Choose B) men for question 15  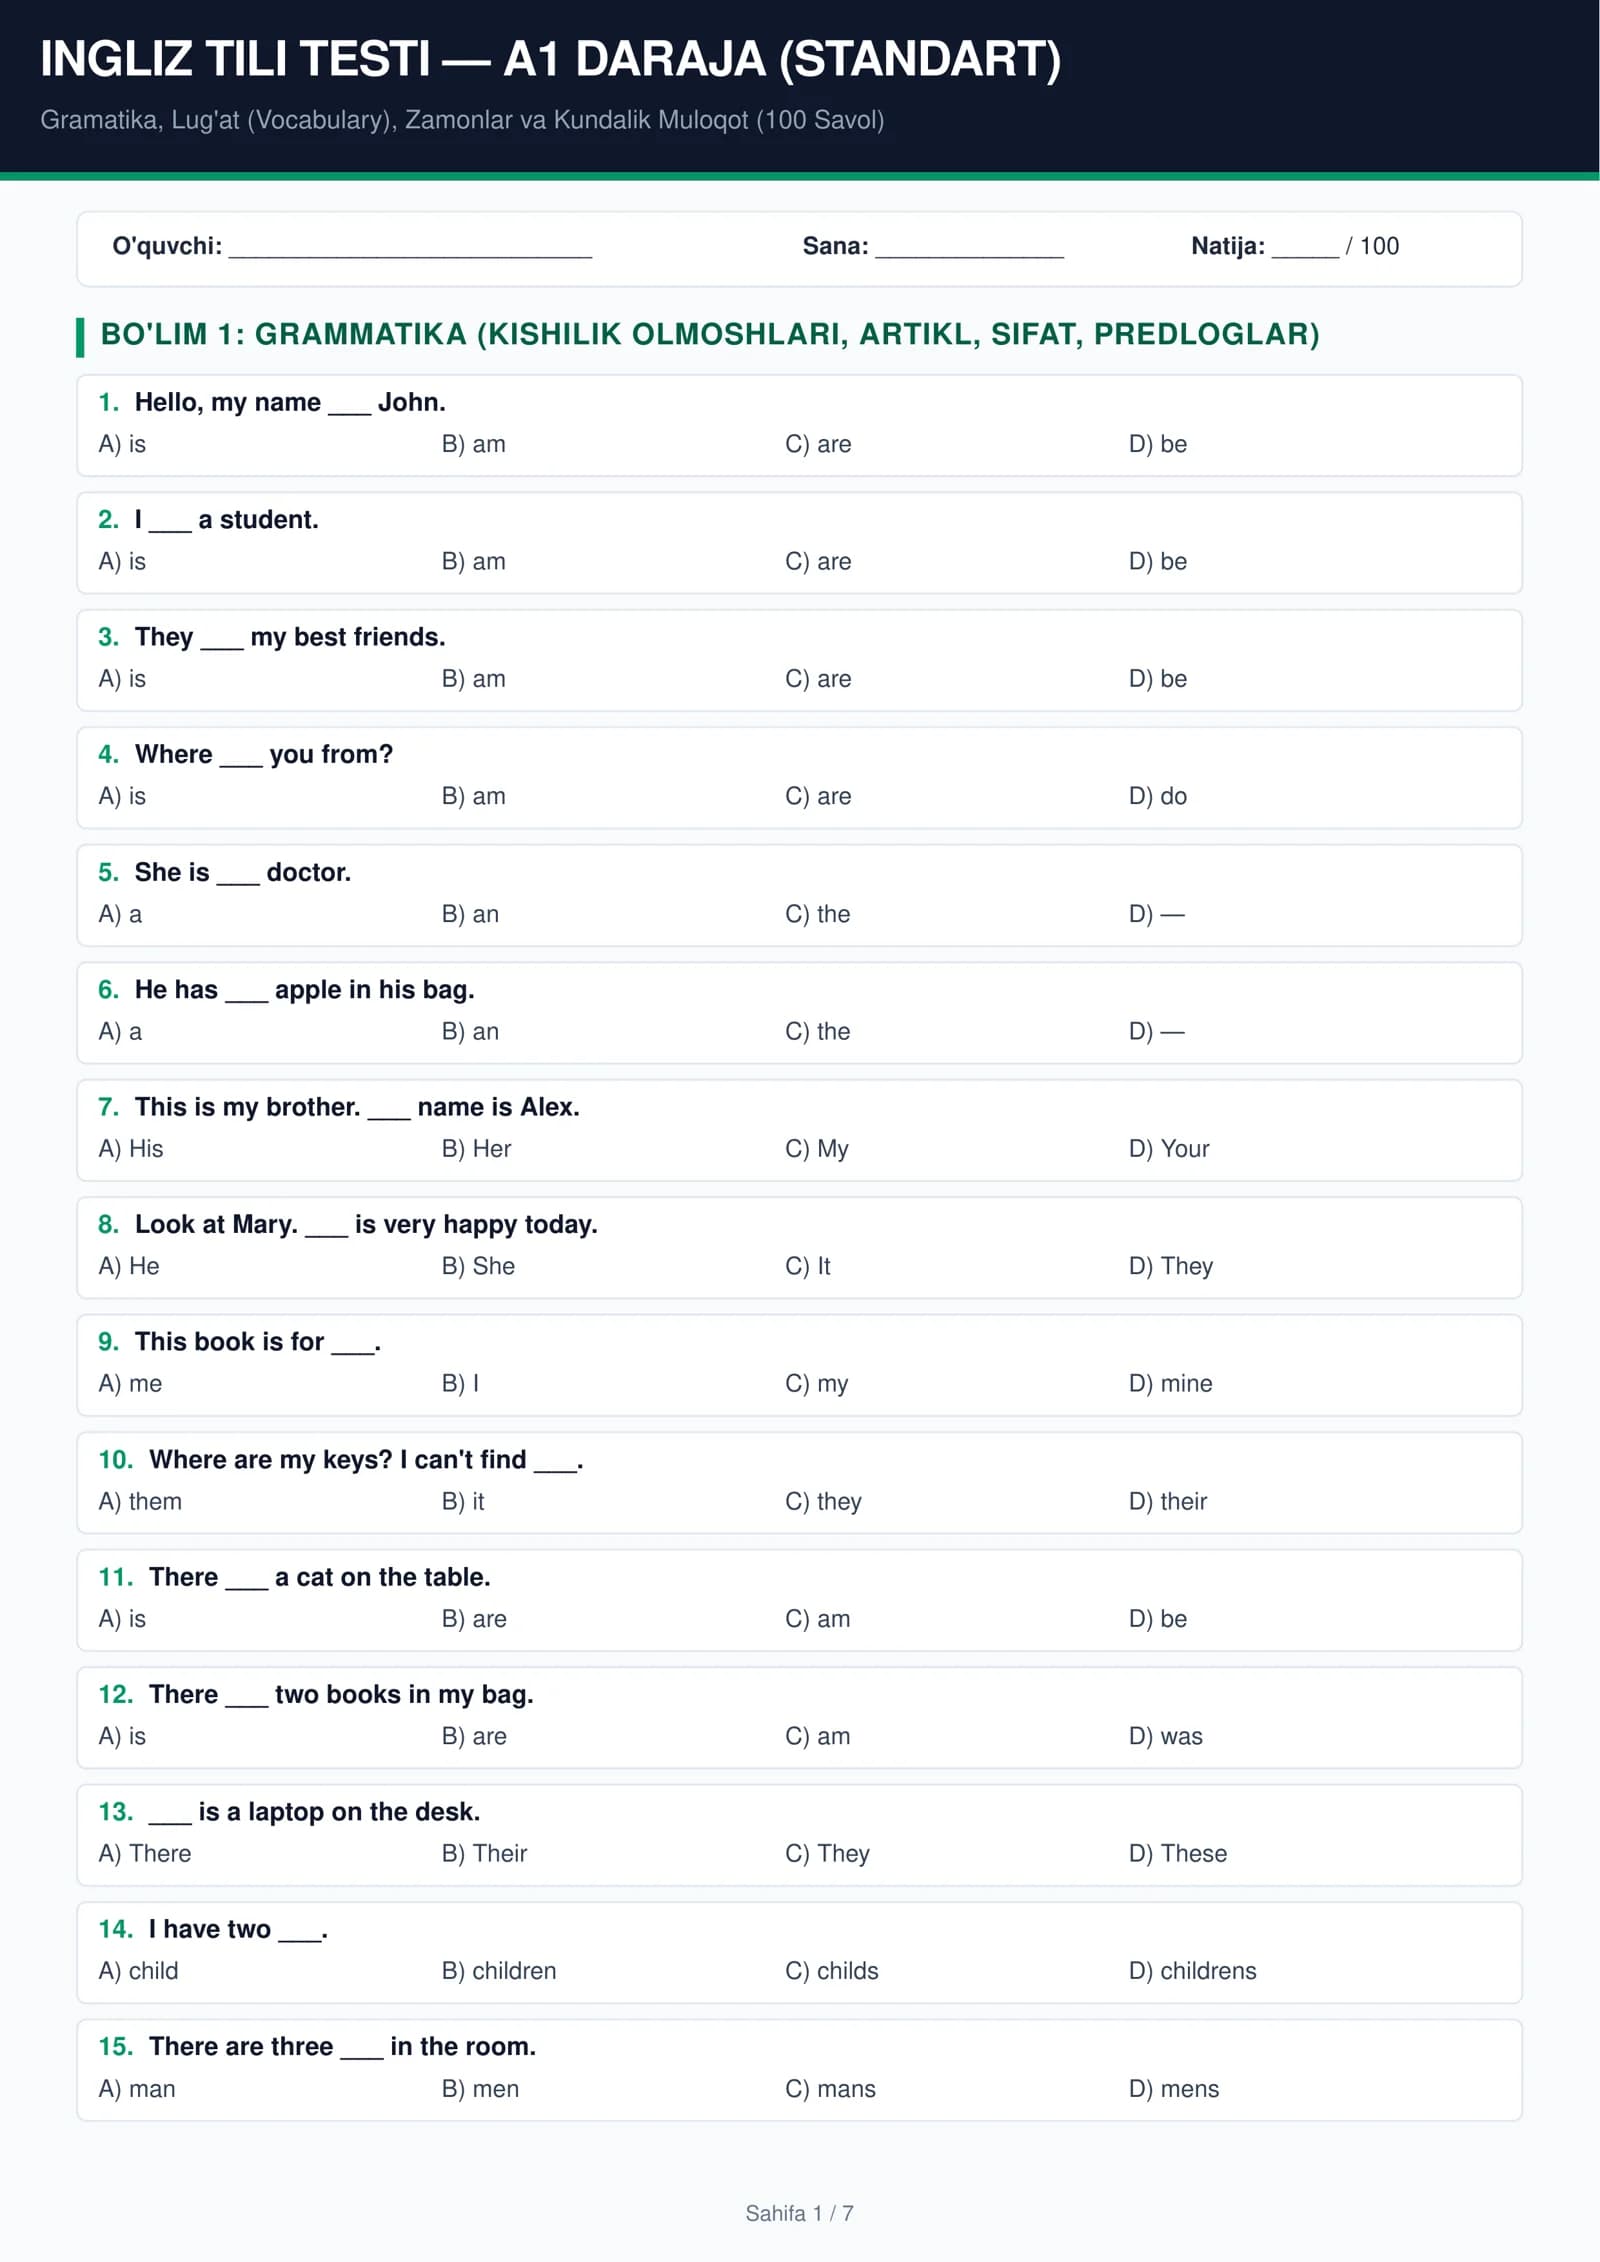[x=480, y=2089]
